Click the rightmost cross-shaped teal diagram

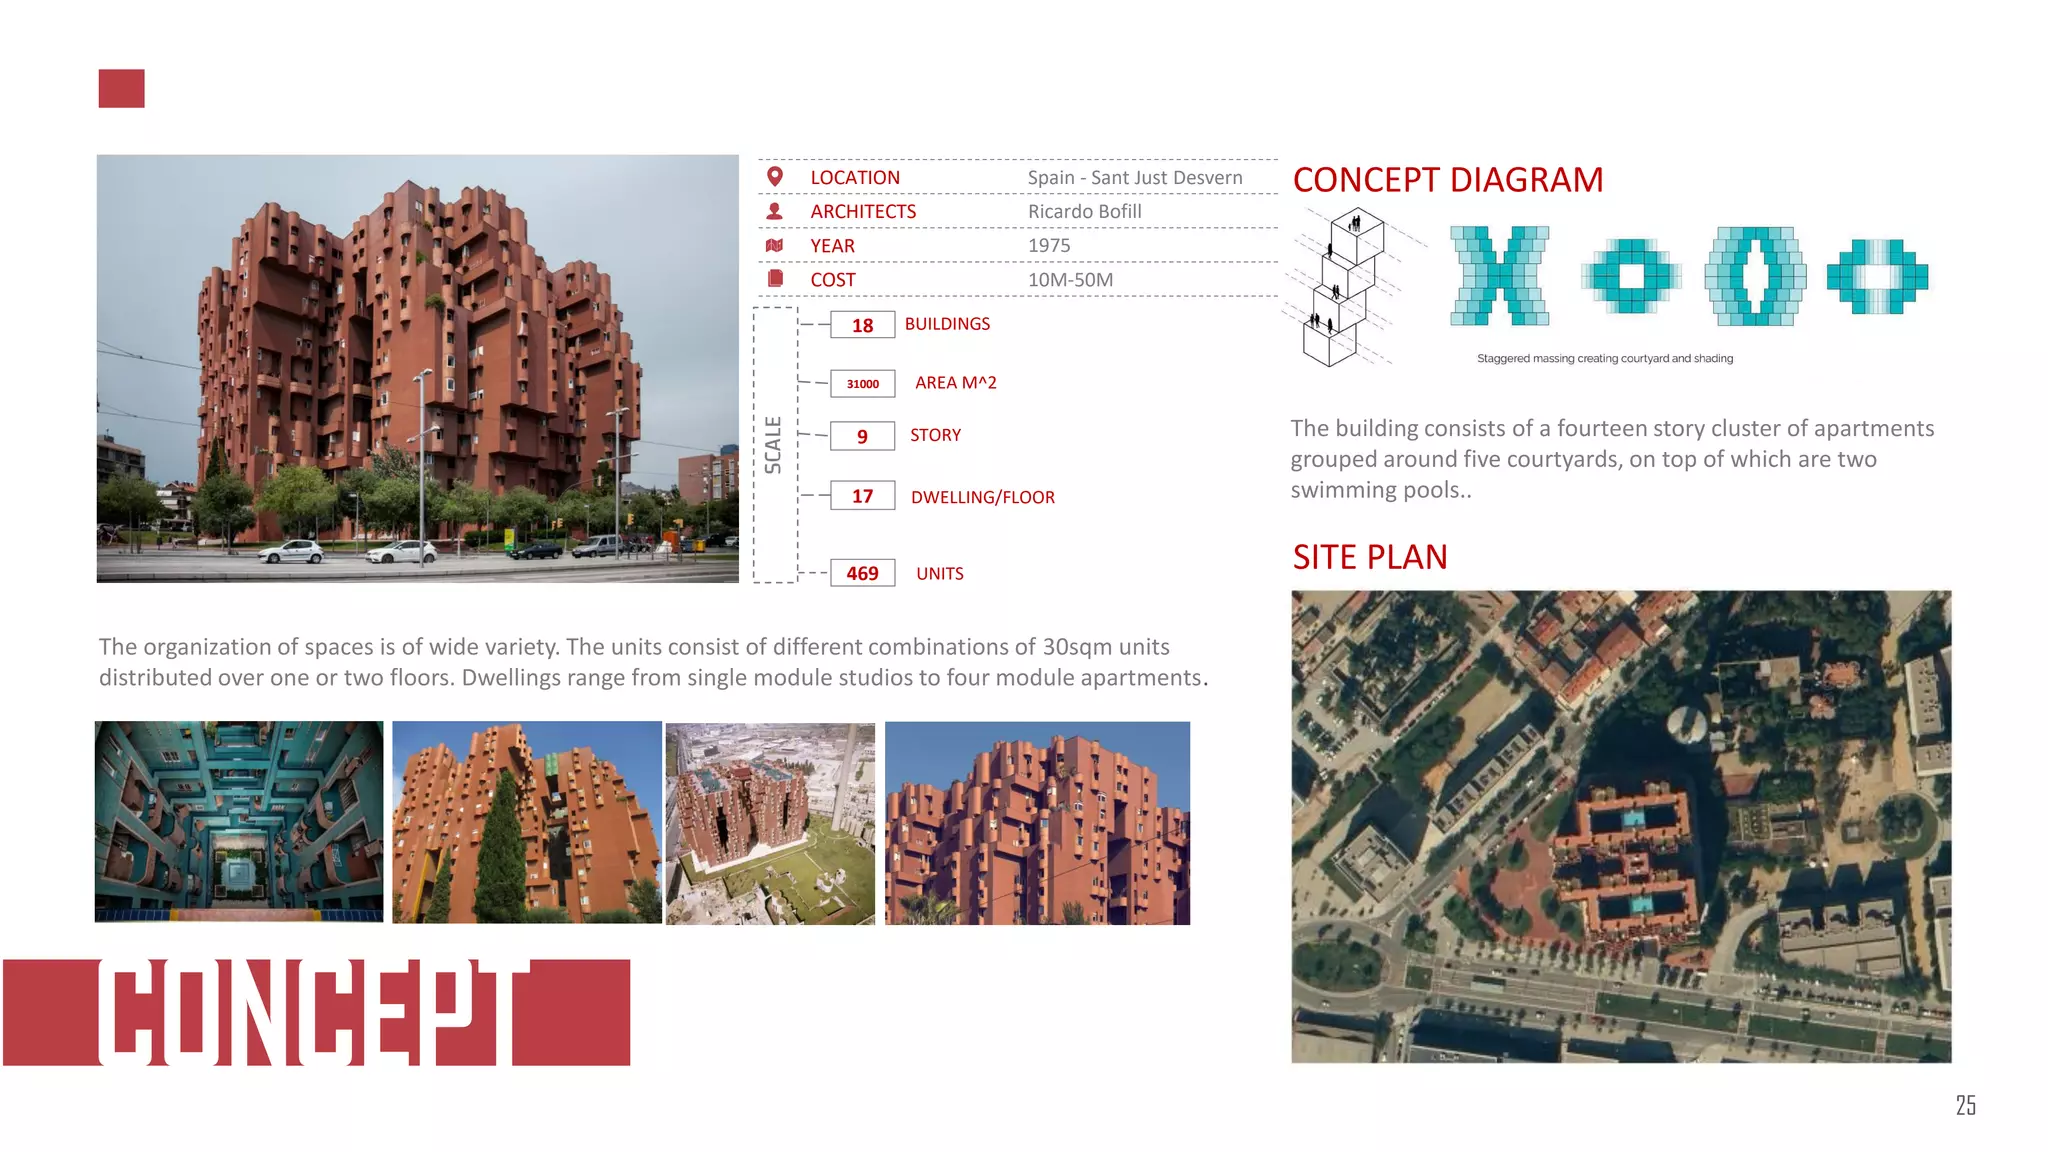point(1877,276)
